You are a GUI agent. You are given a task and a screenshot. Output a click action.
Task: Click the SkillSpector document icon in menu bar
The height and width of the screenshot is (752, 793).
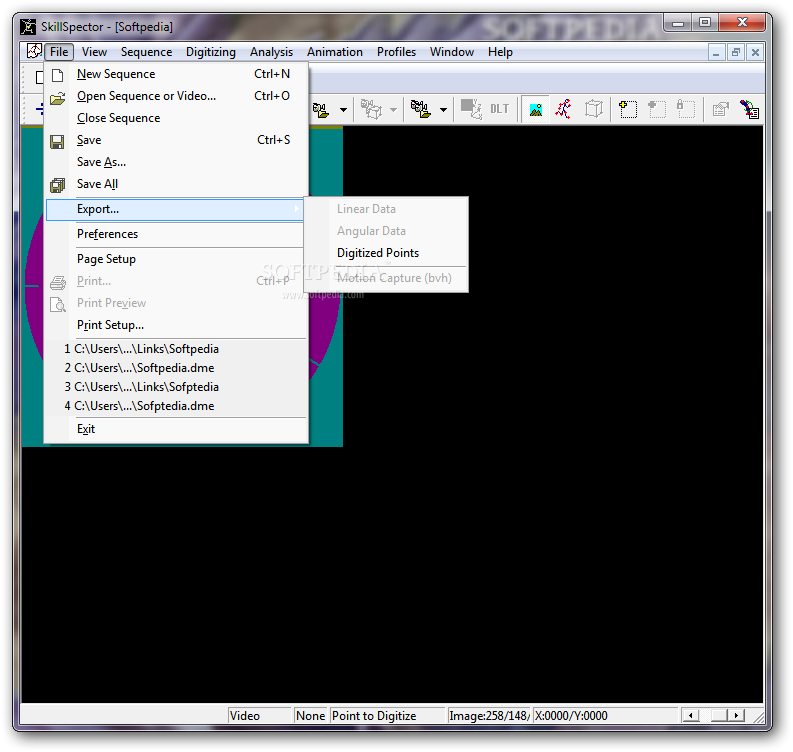[x=34, y=52]
